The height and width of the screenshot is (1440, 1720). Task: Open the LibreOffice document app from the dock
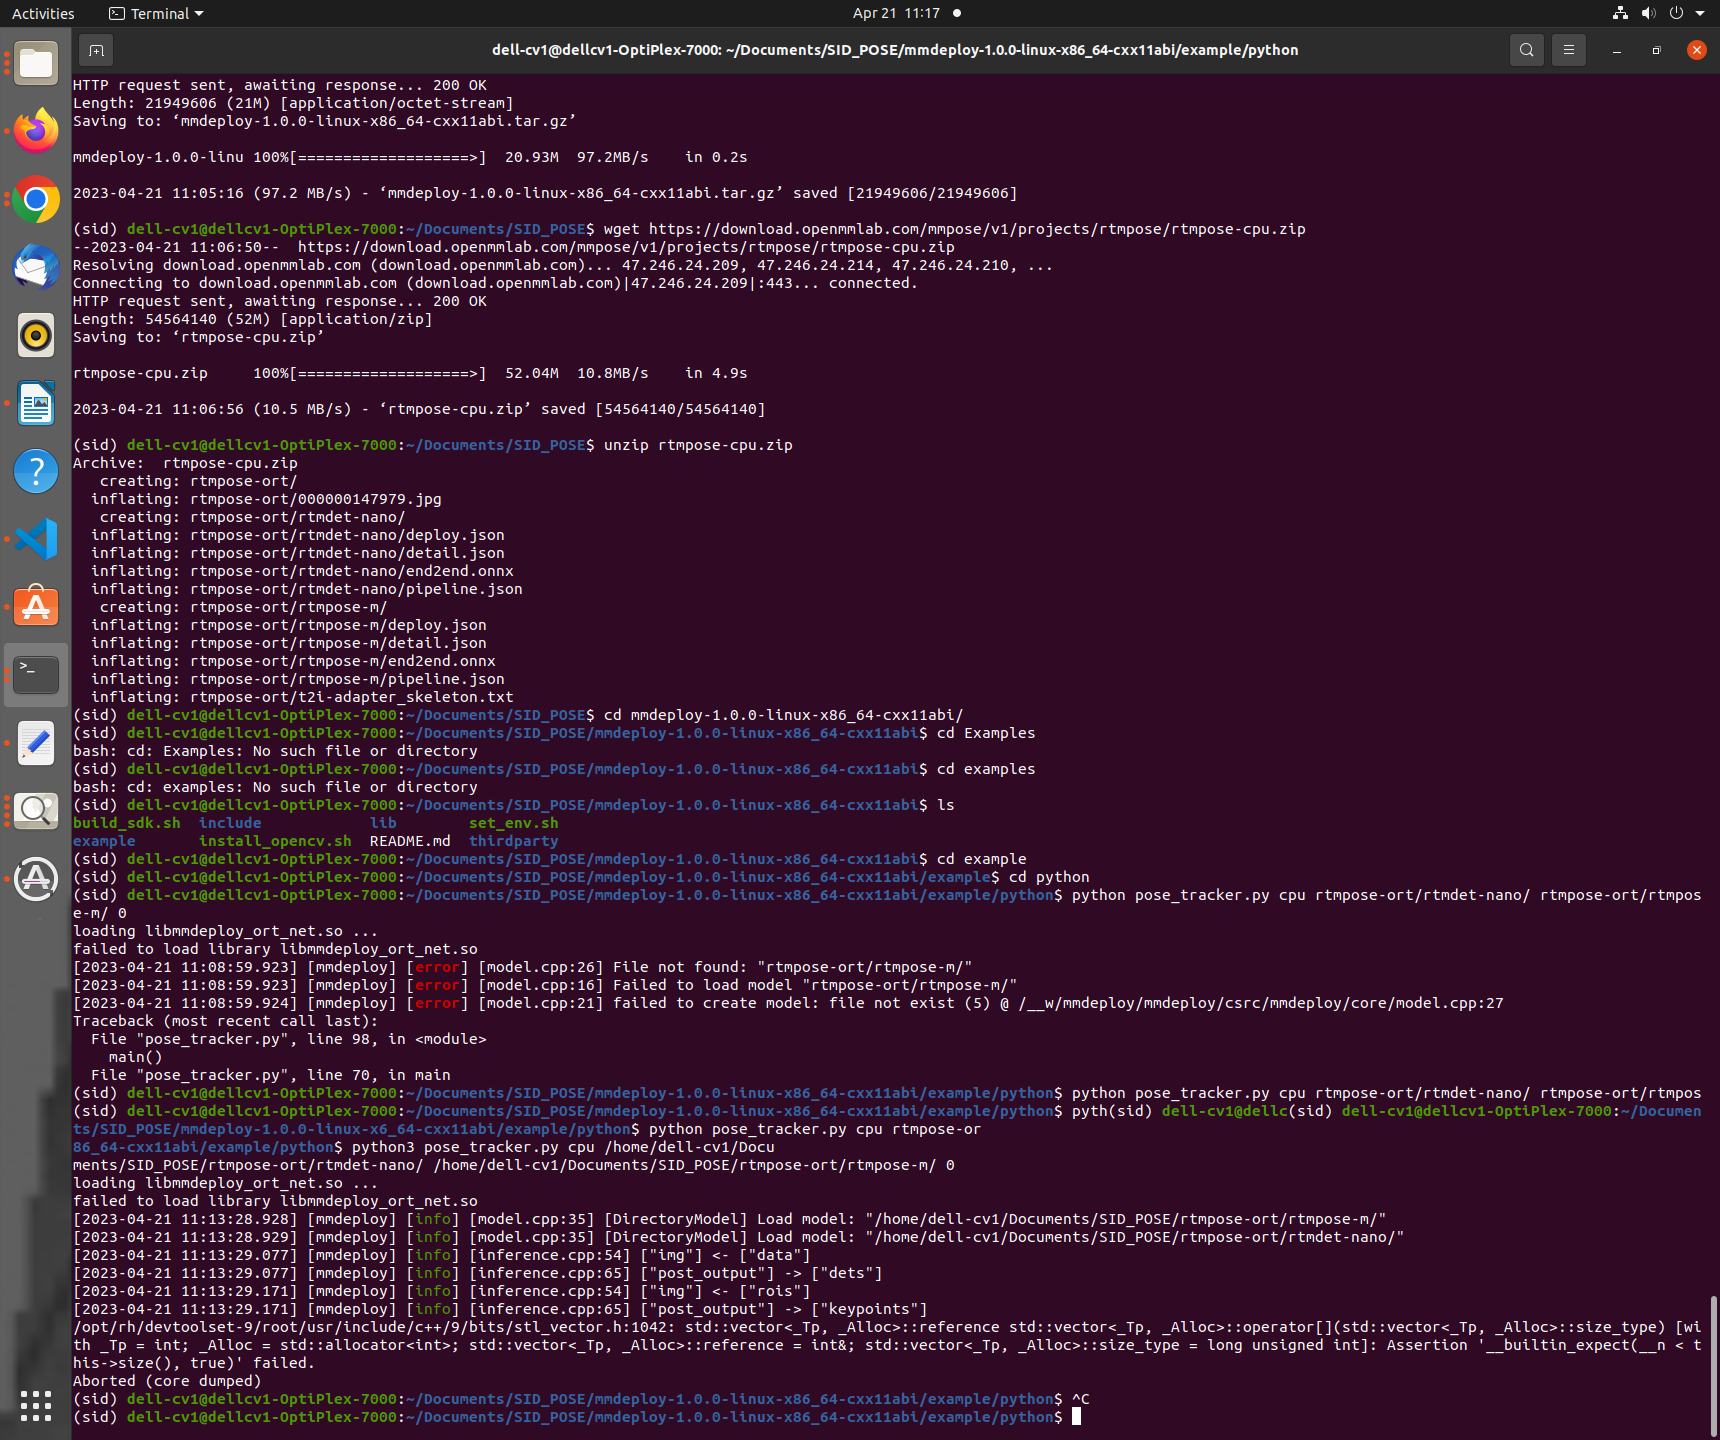pyautogui.click(x=36, y=403)
